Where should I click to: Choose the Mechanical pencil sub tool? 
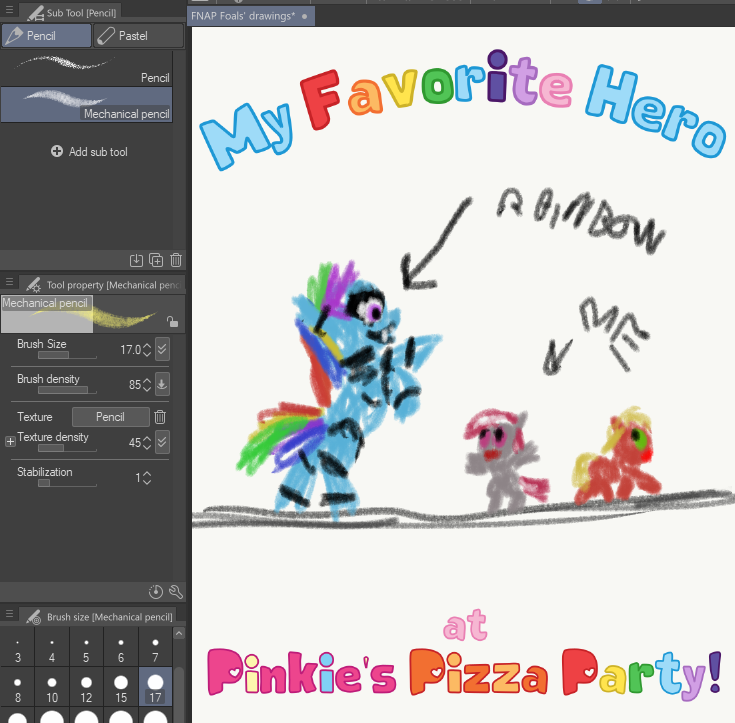point(86,105)
